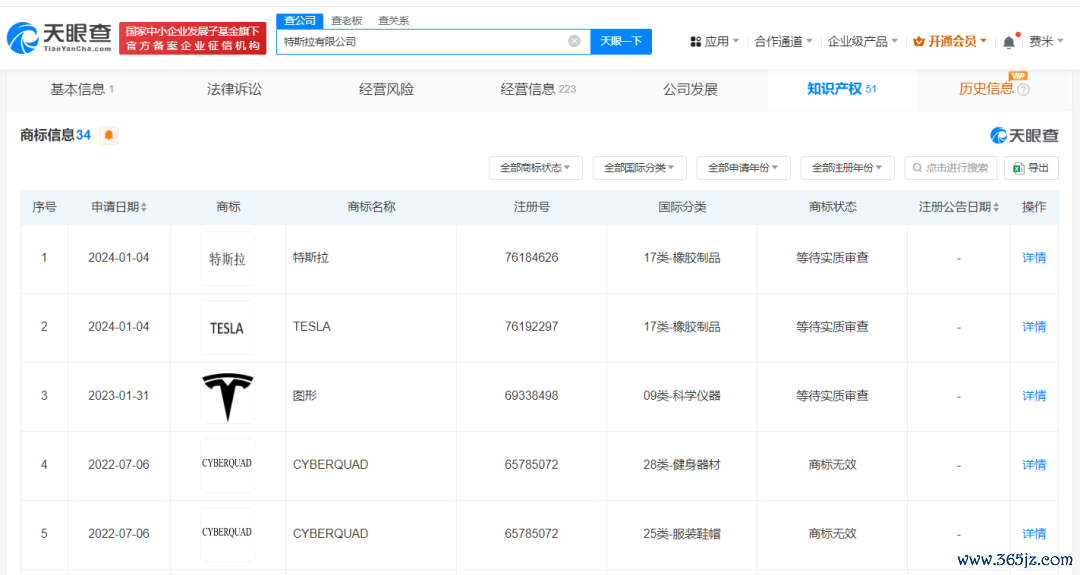
Task: Open 详情 for CYBERQUAD 28类 row
Action: tap(1034, 465)
